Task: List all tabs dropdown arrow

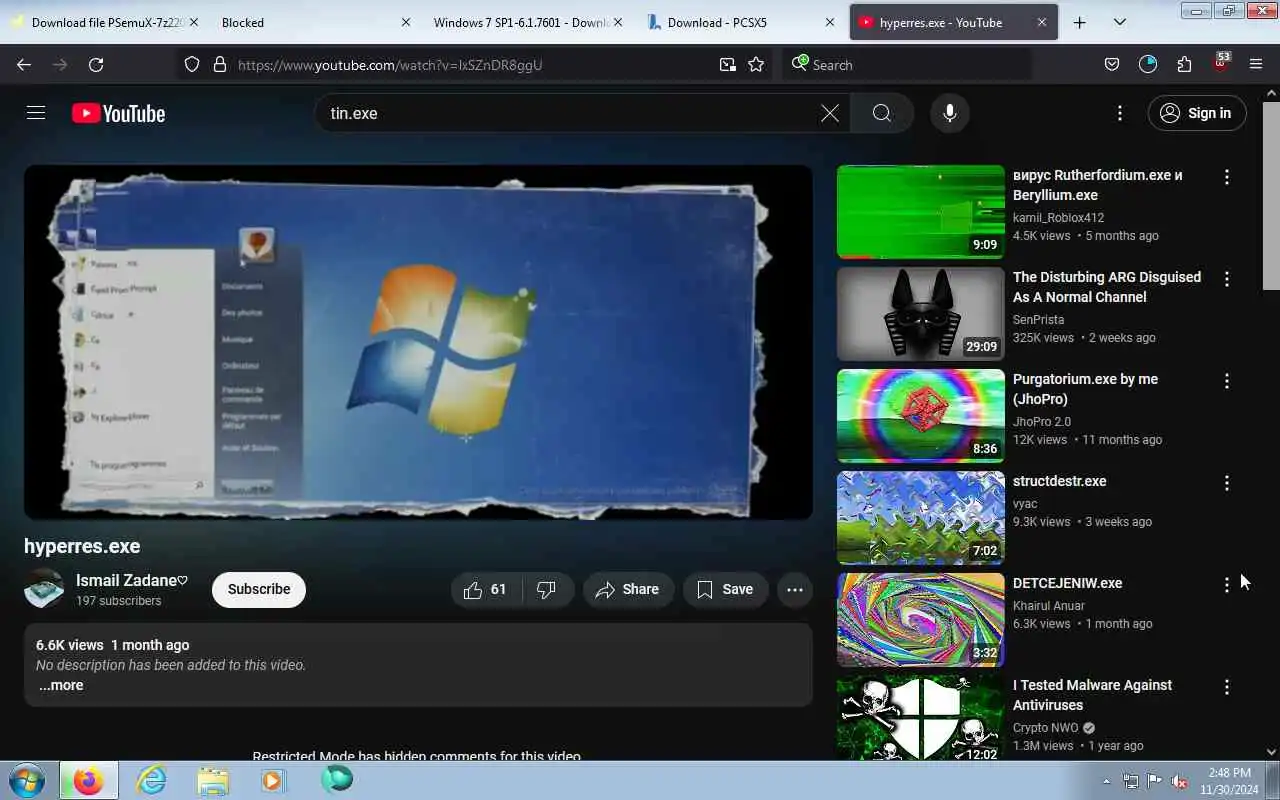Action: [1119, 22]
